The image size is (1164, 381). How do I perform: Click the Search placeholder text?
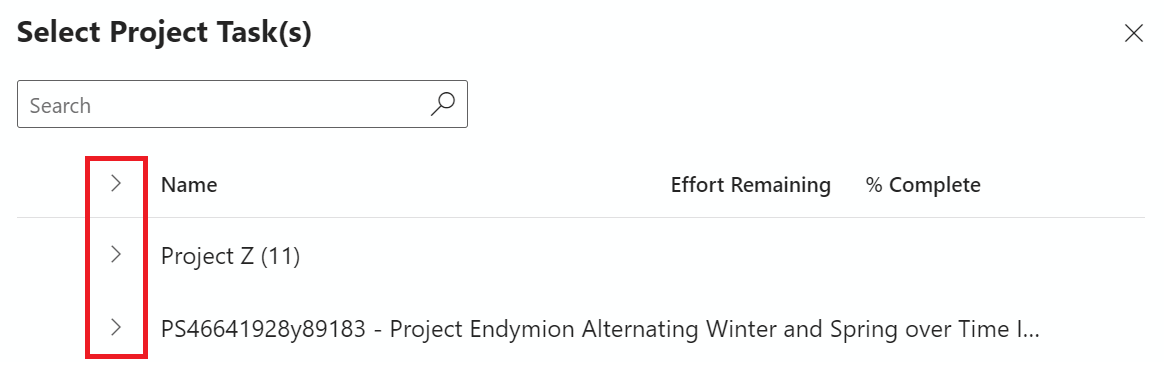click(x=60, y=105)
